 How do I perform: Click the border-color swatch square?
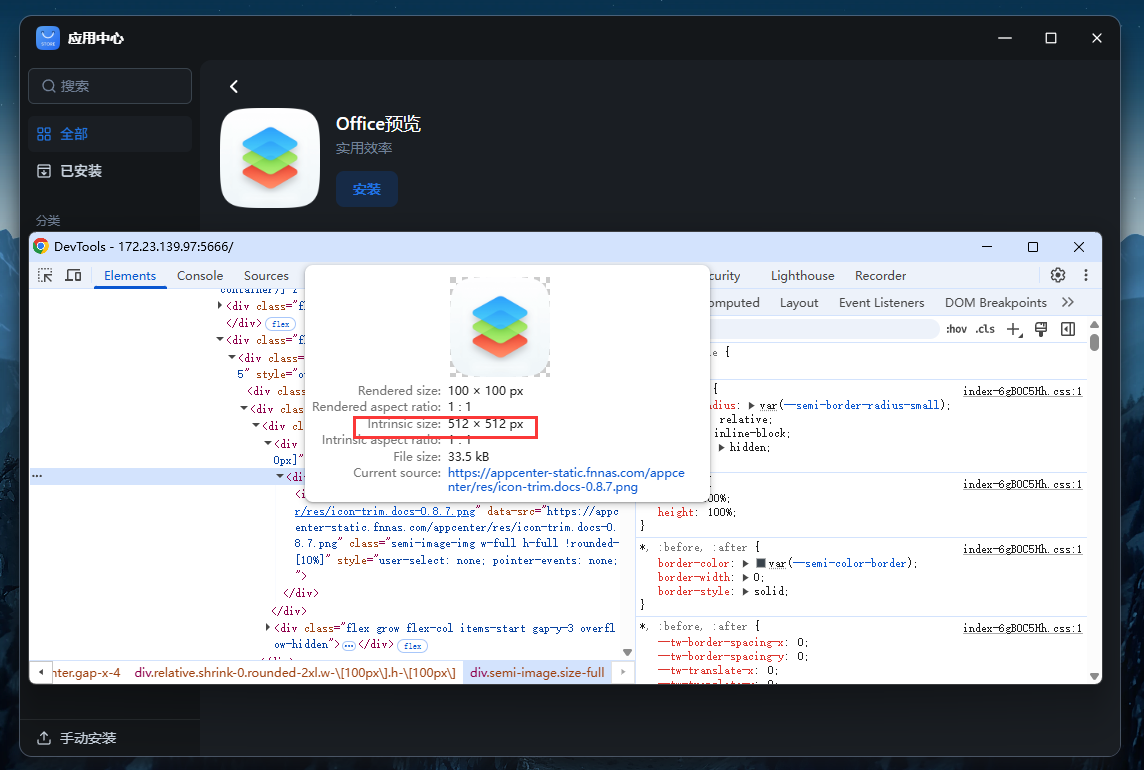[761, 563]
